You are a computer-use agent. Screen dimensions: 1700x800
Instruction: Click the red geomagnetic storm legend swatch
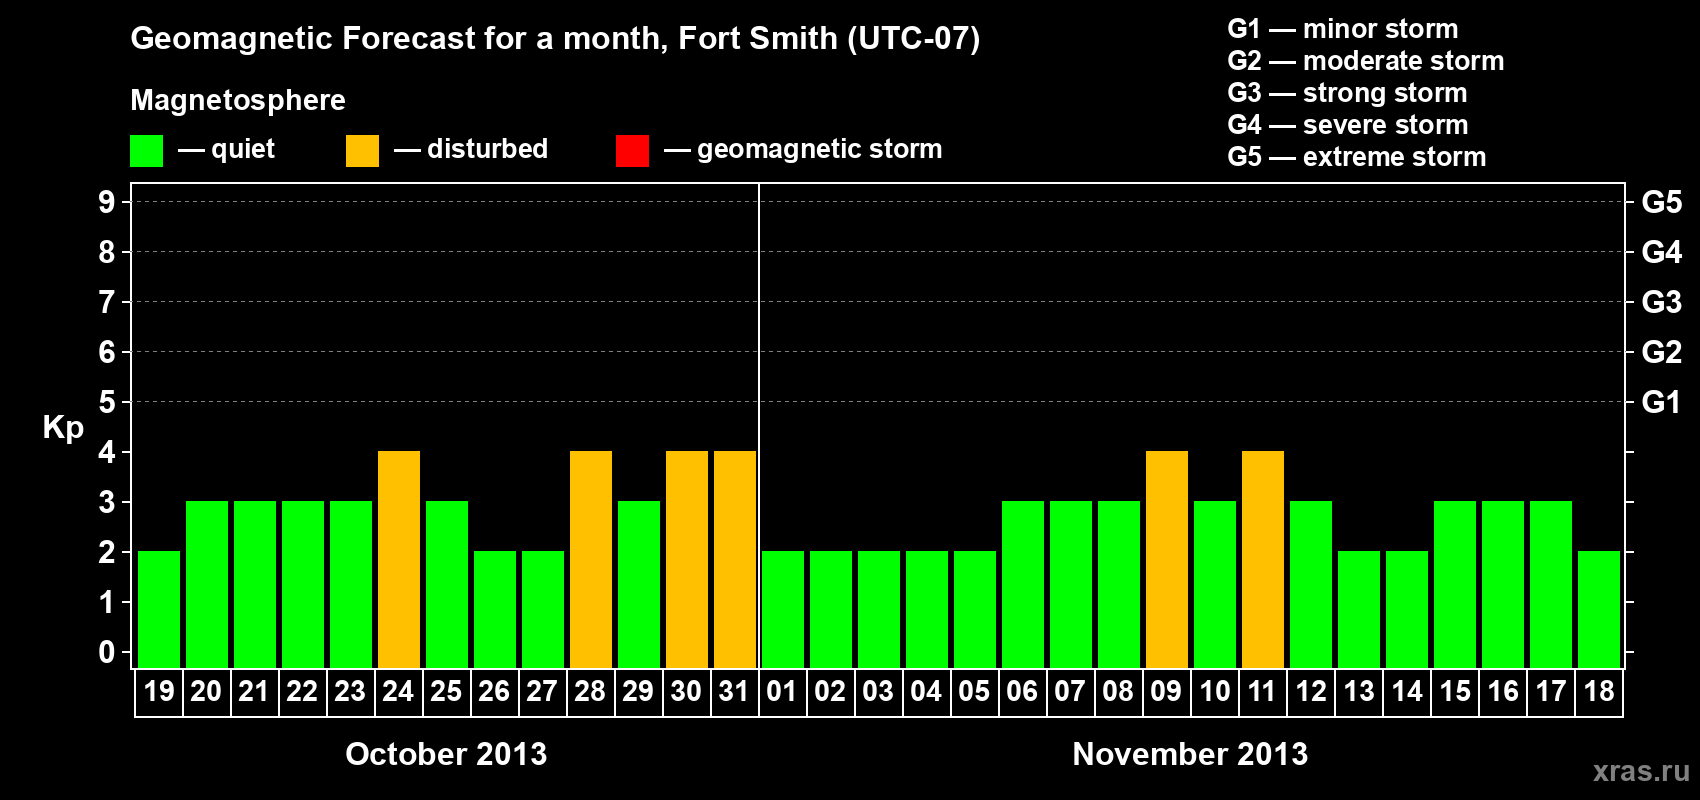click(x=632, y=151)
